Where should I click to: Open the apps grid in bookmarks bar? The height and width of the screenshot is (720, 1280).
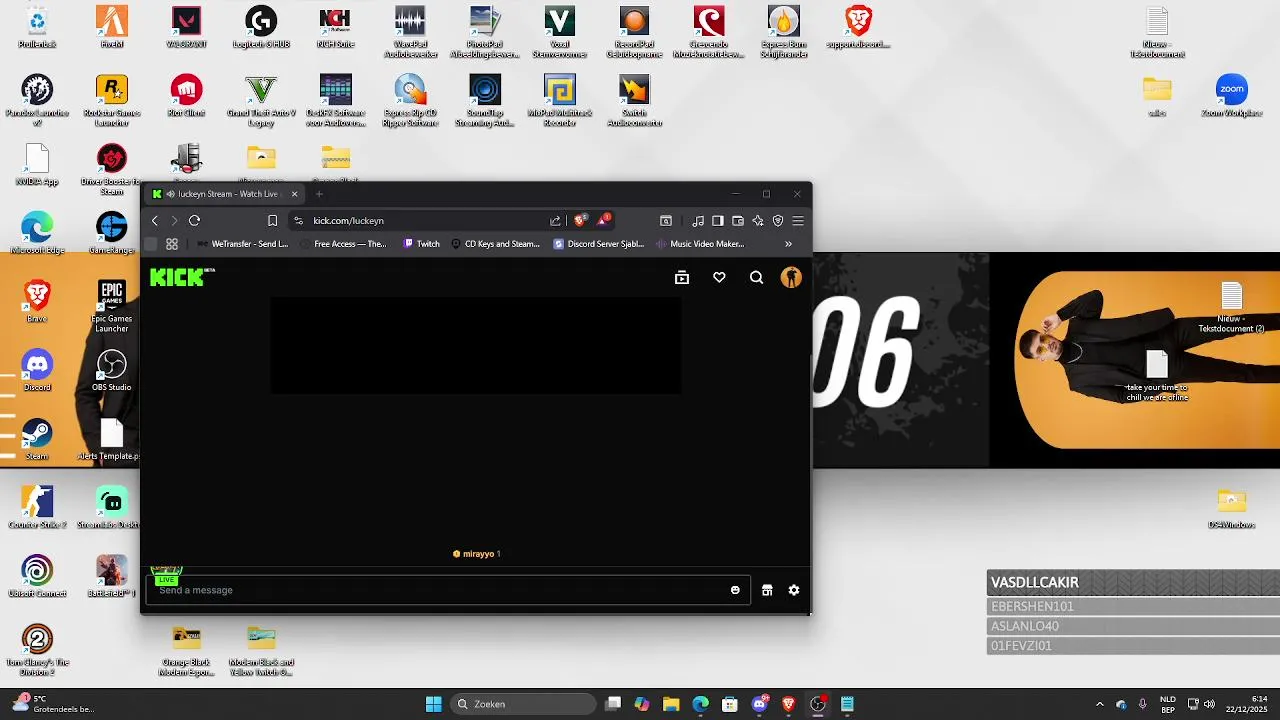pyautogui.click(x=172, y=244)
